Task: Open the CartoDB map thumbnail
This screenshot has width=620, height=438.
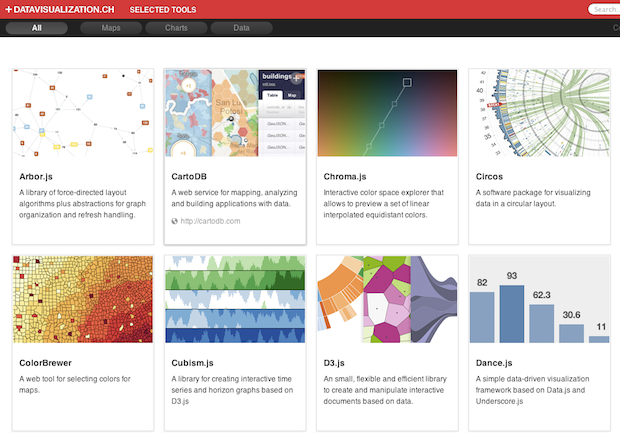Action: pos(235,113)
